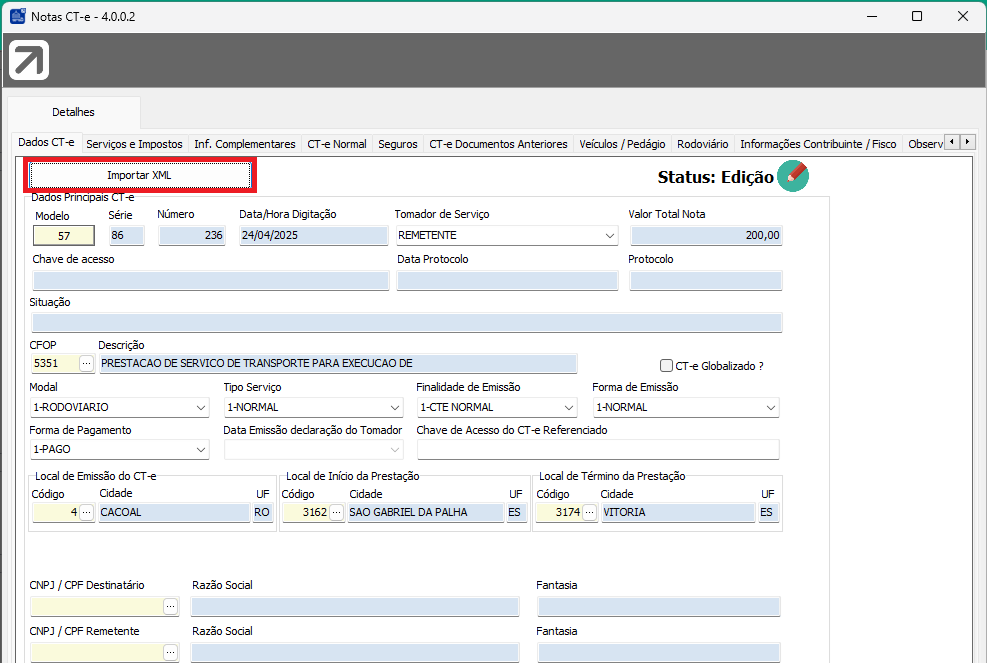Screen dimensions: 987x663
Task: Open Início da Prestação code lookup button
Action: [x=336, y=513]
